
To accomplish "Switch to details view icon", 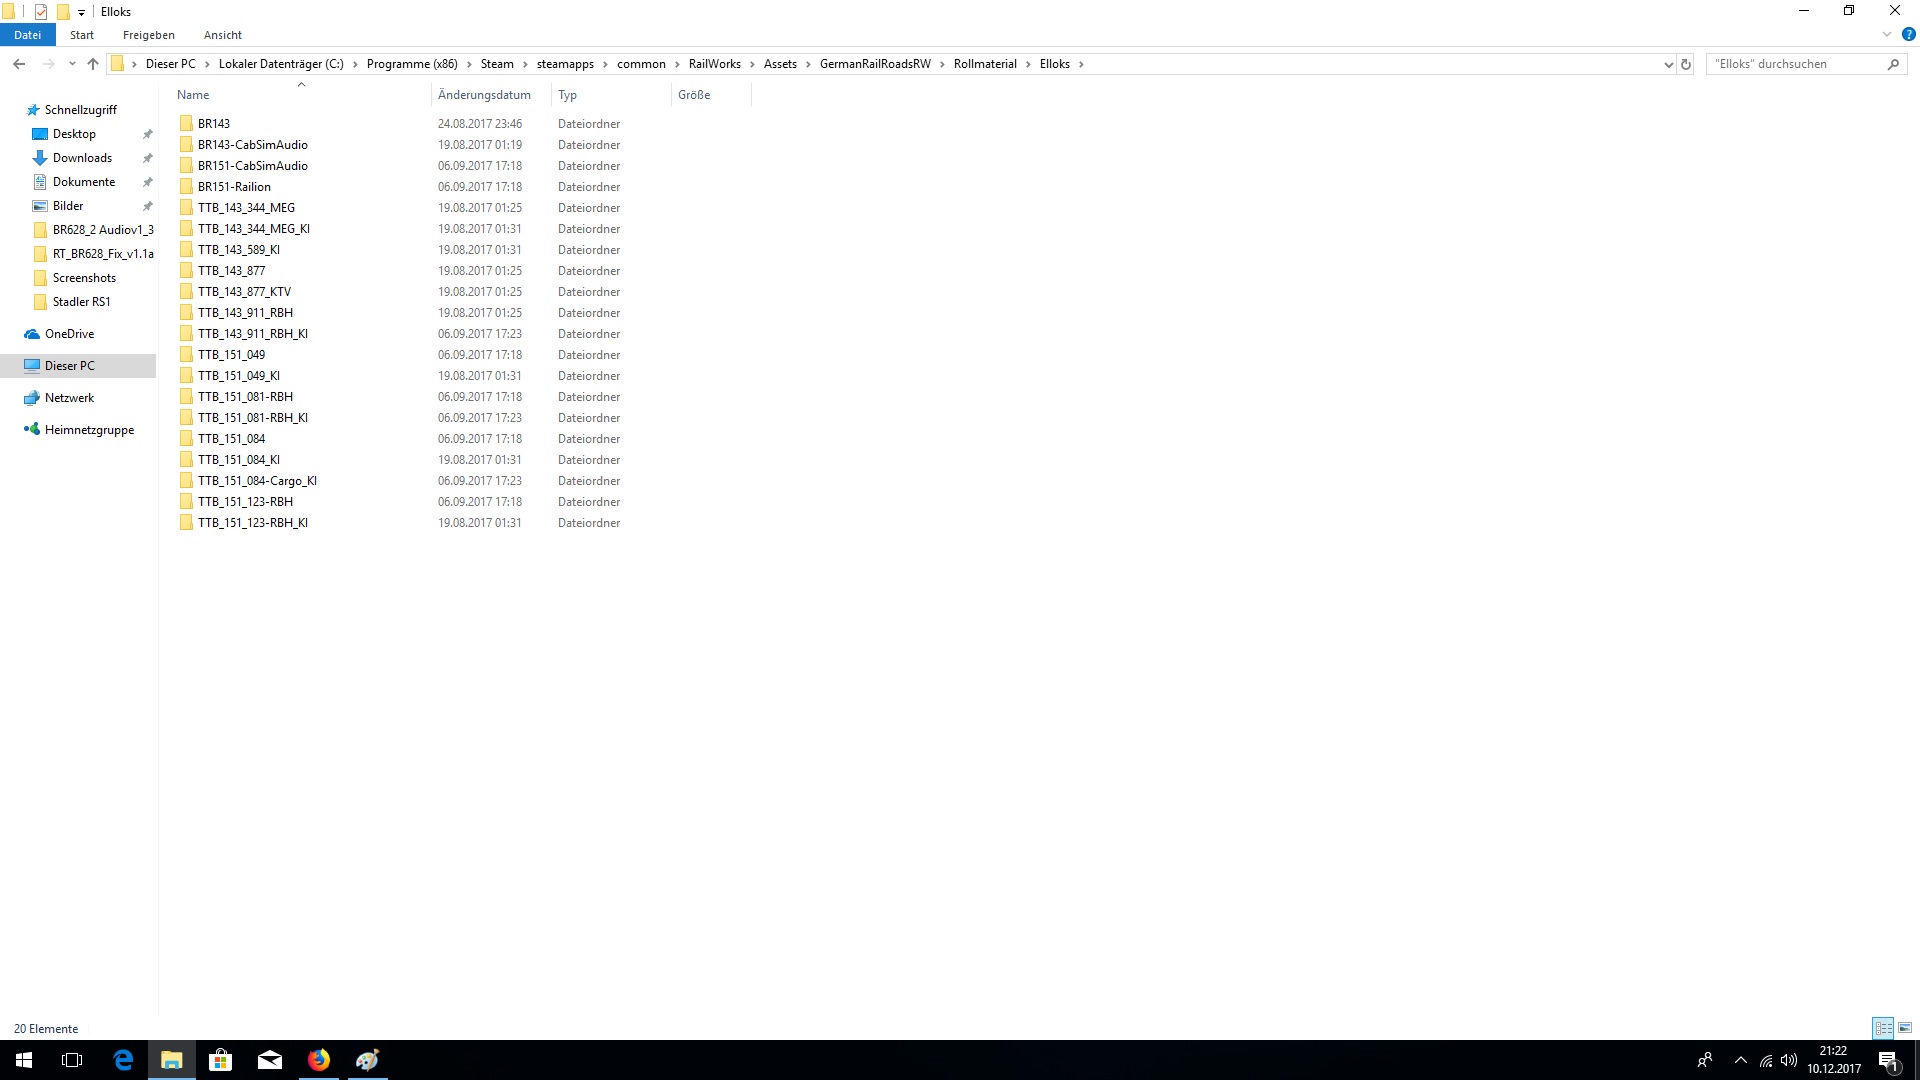I will click(x=1883, y=1028).
